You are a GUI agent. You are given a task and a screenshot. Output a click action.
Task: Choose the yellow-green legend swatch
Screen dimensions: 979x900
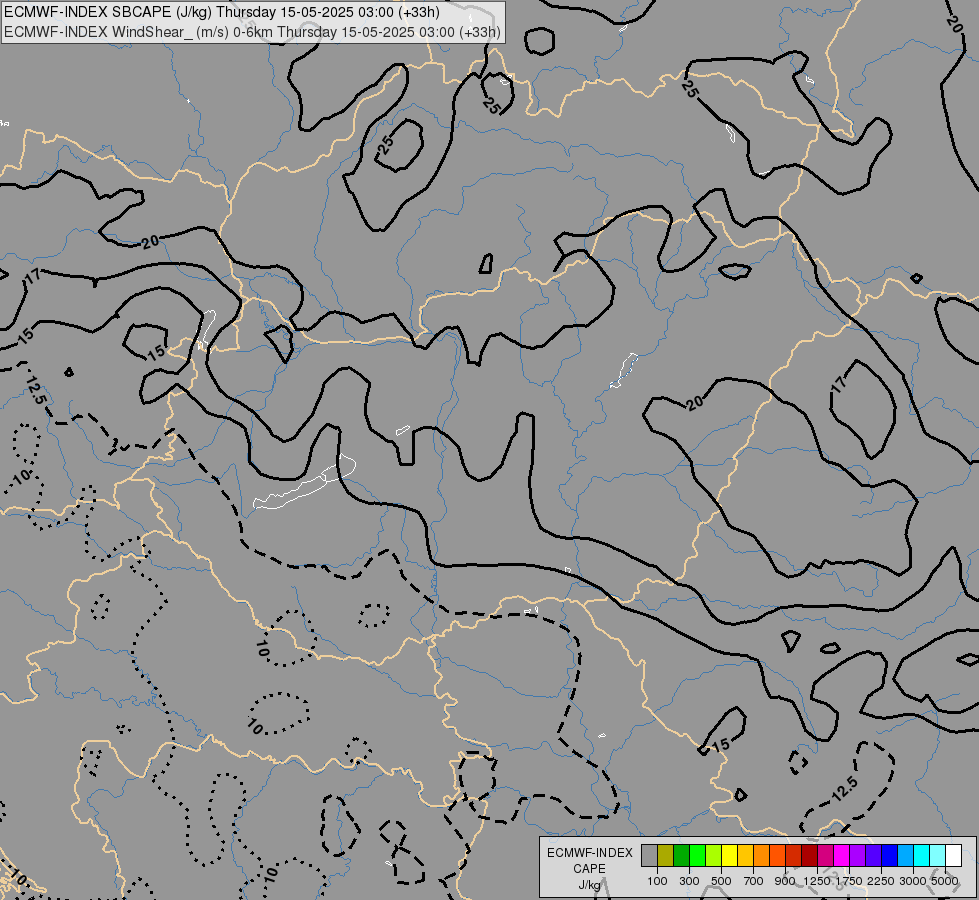[714, 855]
